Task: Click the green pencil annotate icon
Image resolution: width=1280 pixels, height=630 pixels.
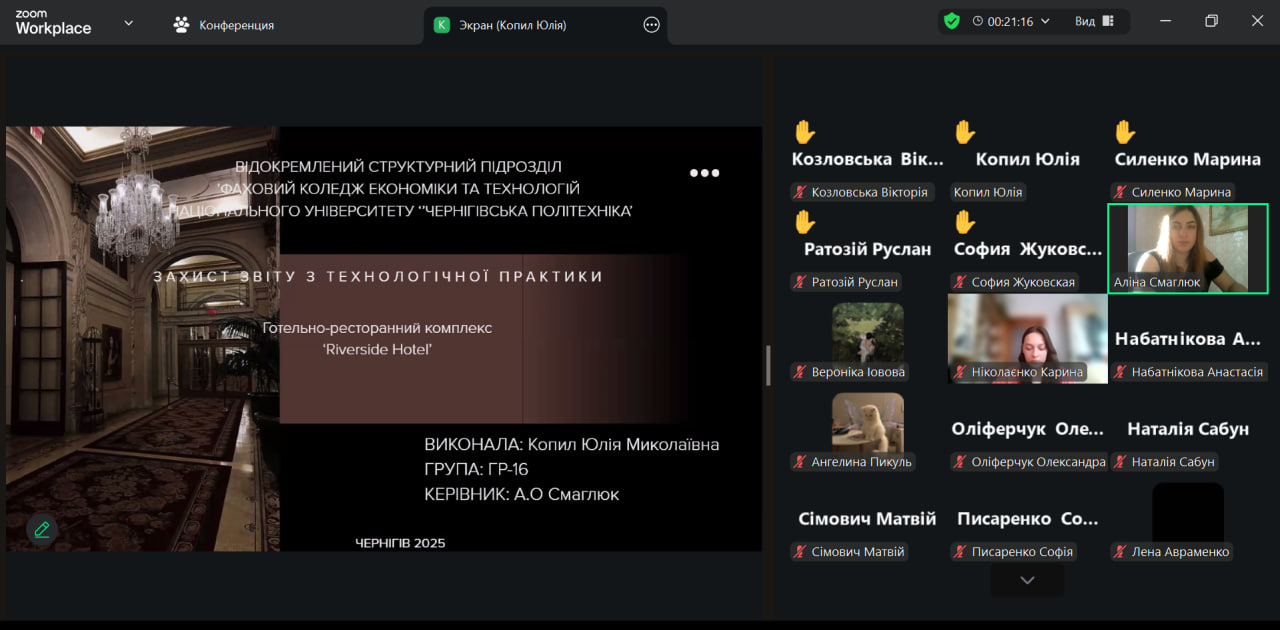Action: [x=42, y=530]
